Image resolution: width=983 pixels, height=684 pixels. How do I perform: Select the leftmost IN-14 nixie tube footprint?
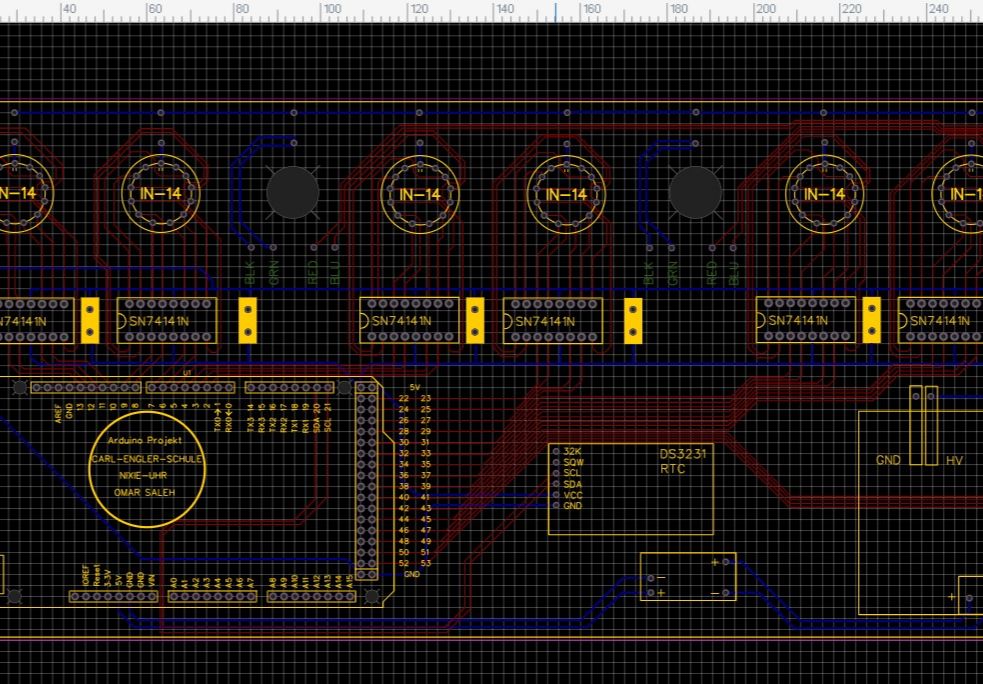(15, 193)
